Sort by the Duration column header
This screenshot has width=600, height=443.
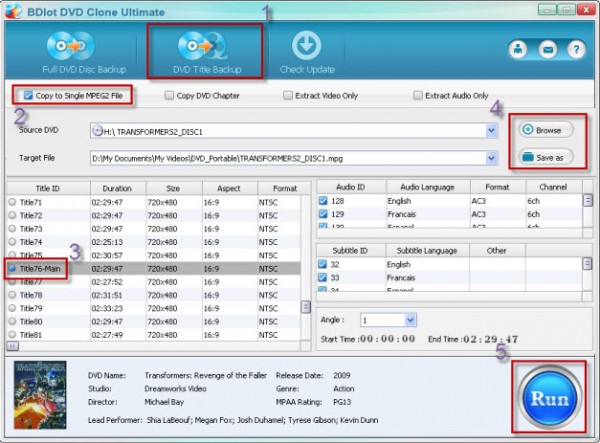click(x=117, y=188)
